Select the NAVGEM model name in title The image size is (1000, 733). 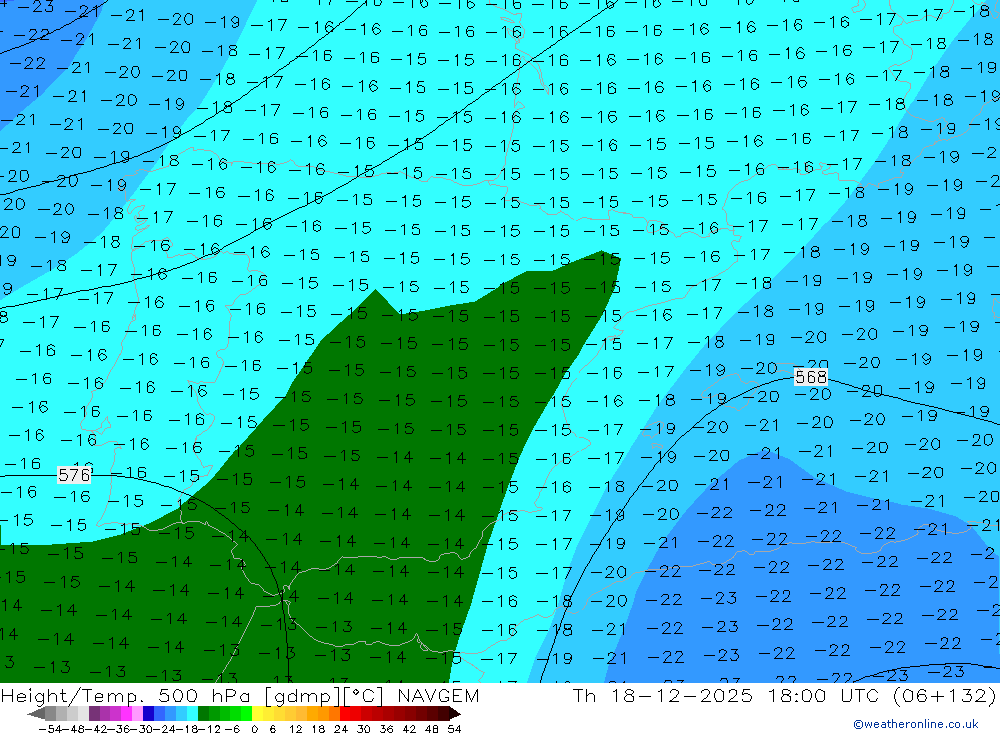[438, 695]
